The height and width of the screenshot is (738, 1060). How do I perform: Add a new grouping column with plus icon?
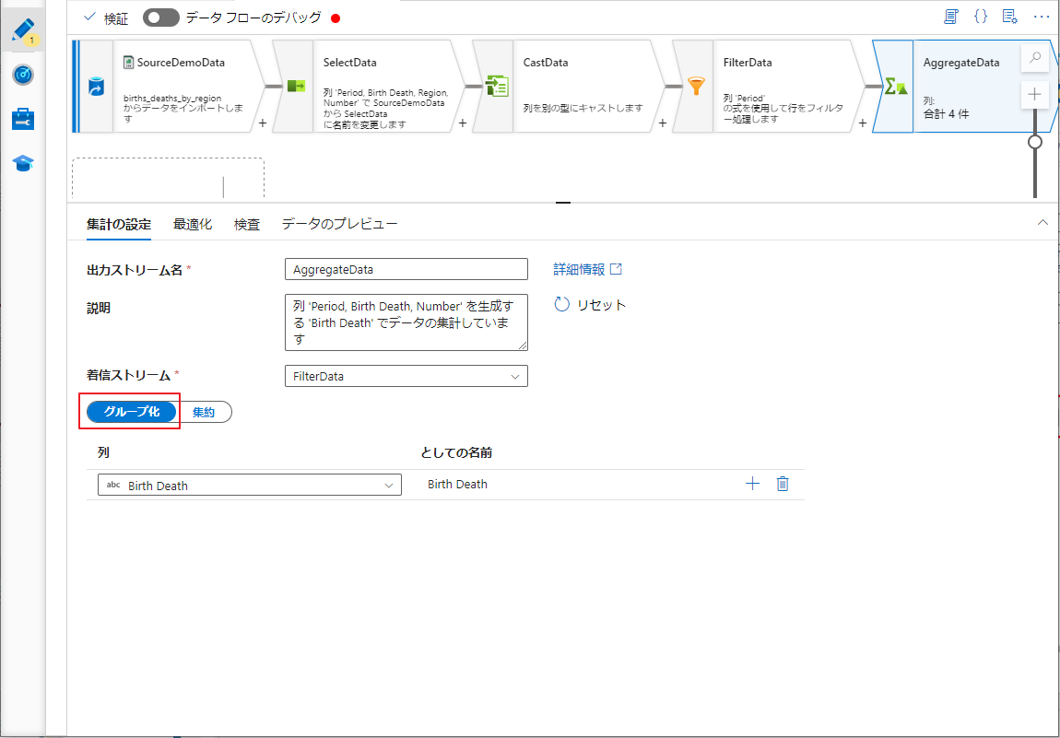(x=752, y=484)
